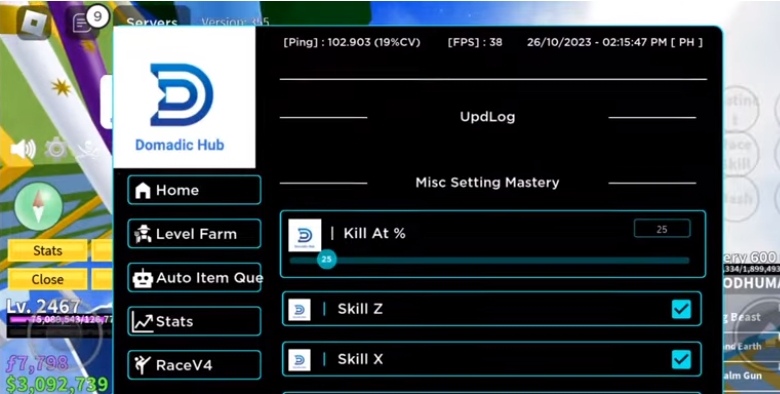Open the Roblox menu icon
Viewport: 780px width, 394px height.
(34, 22)
